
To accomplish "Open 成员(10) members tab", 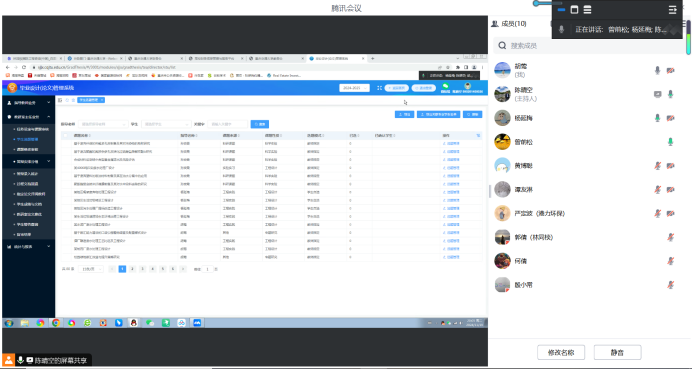I will click(x=509, y=23).
